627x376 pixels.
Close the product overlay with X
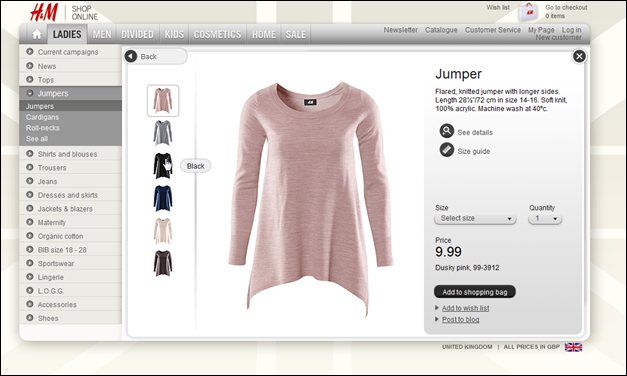pos(579,56)
